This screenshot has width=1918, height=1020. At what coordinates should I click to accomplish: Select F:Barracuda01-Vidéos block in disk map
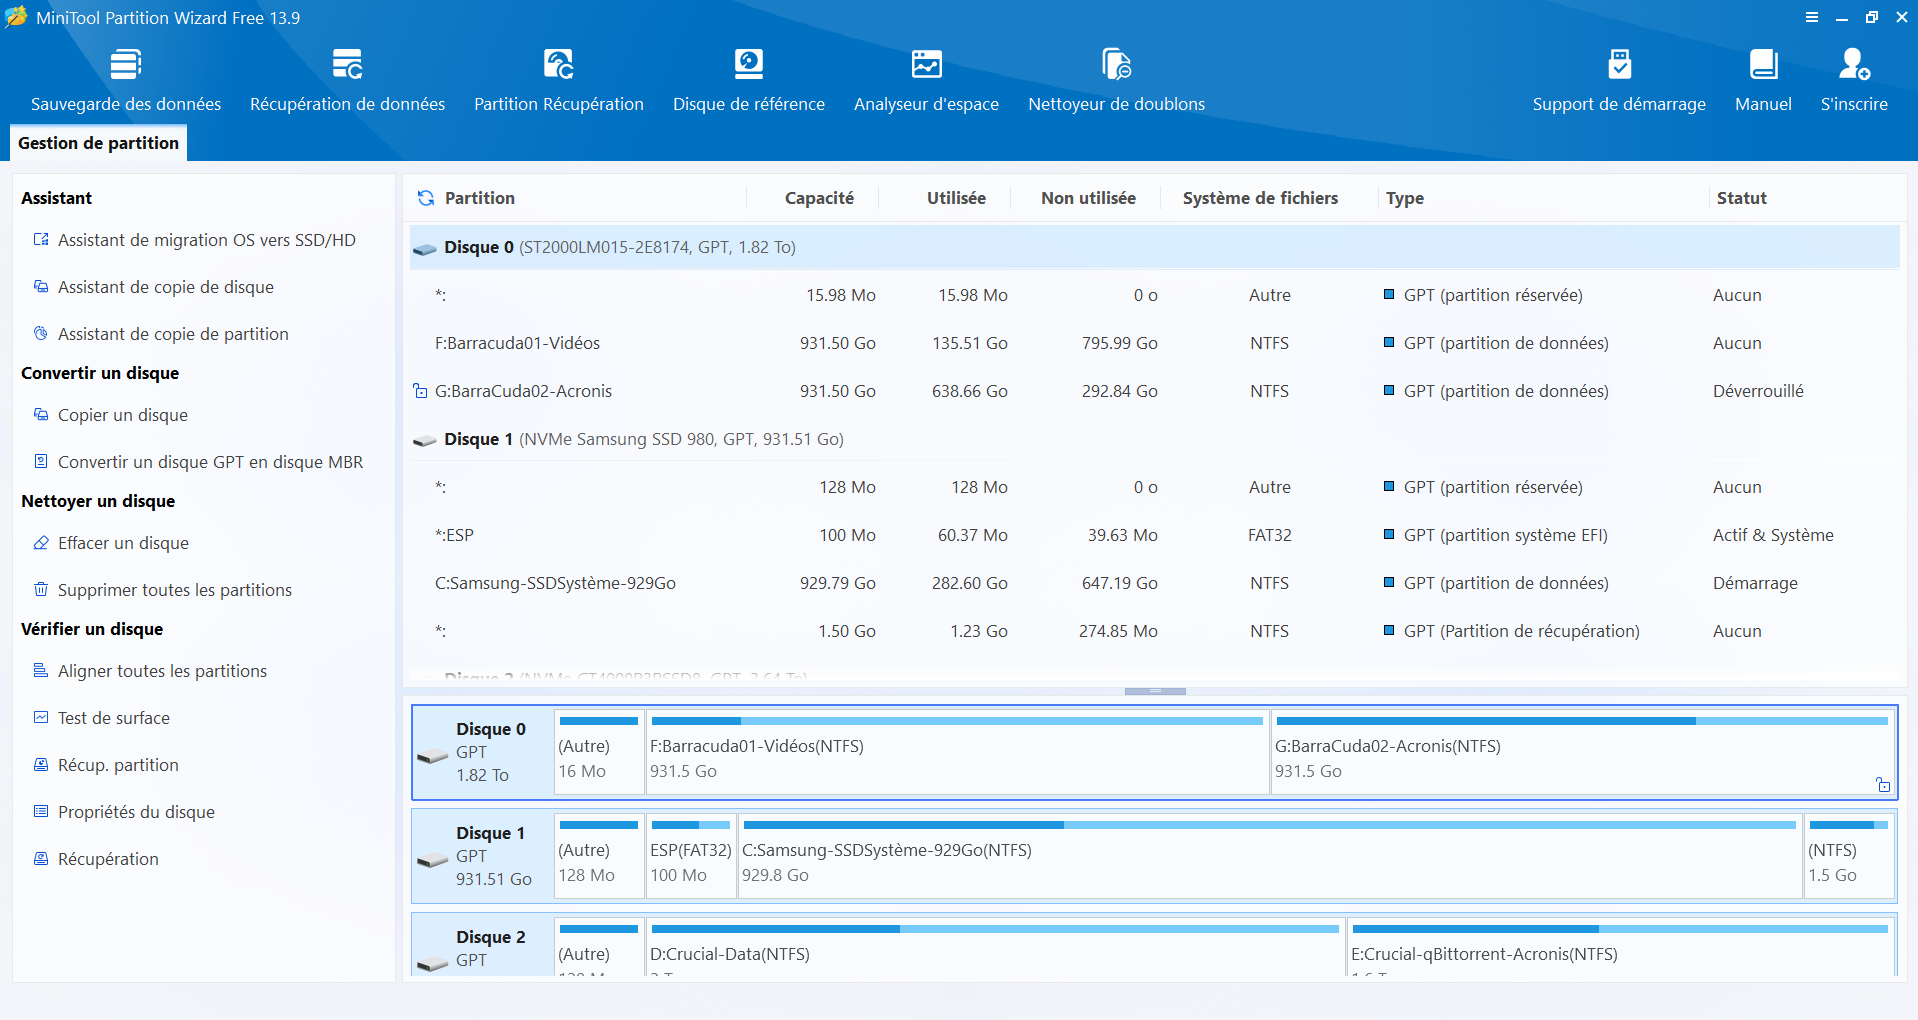tap(957, 752)
